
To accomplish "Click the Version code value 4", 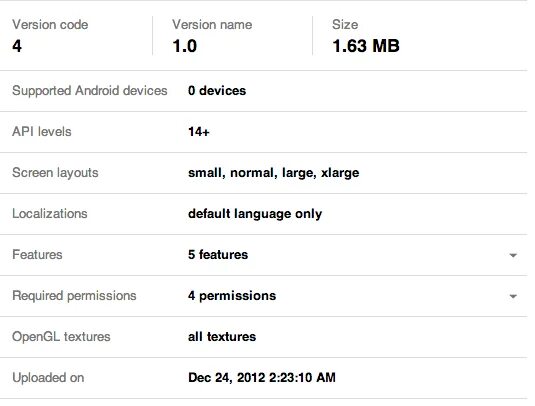I will pos(17,46).
